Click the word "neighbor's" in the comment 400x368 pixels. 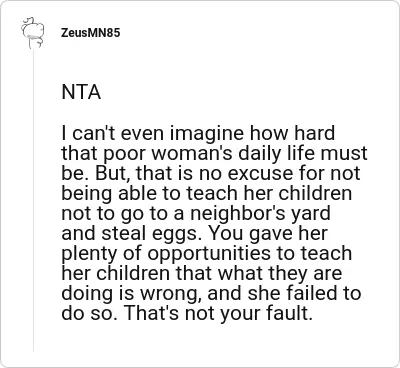239,214
